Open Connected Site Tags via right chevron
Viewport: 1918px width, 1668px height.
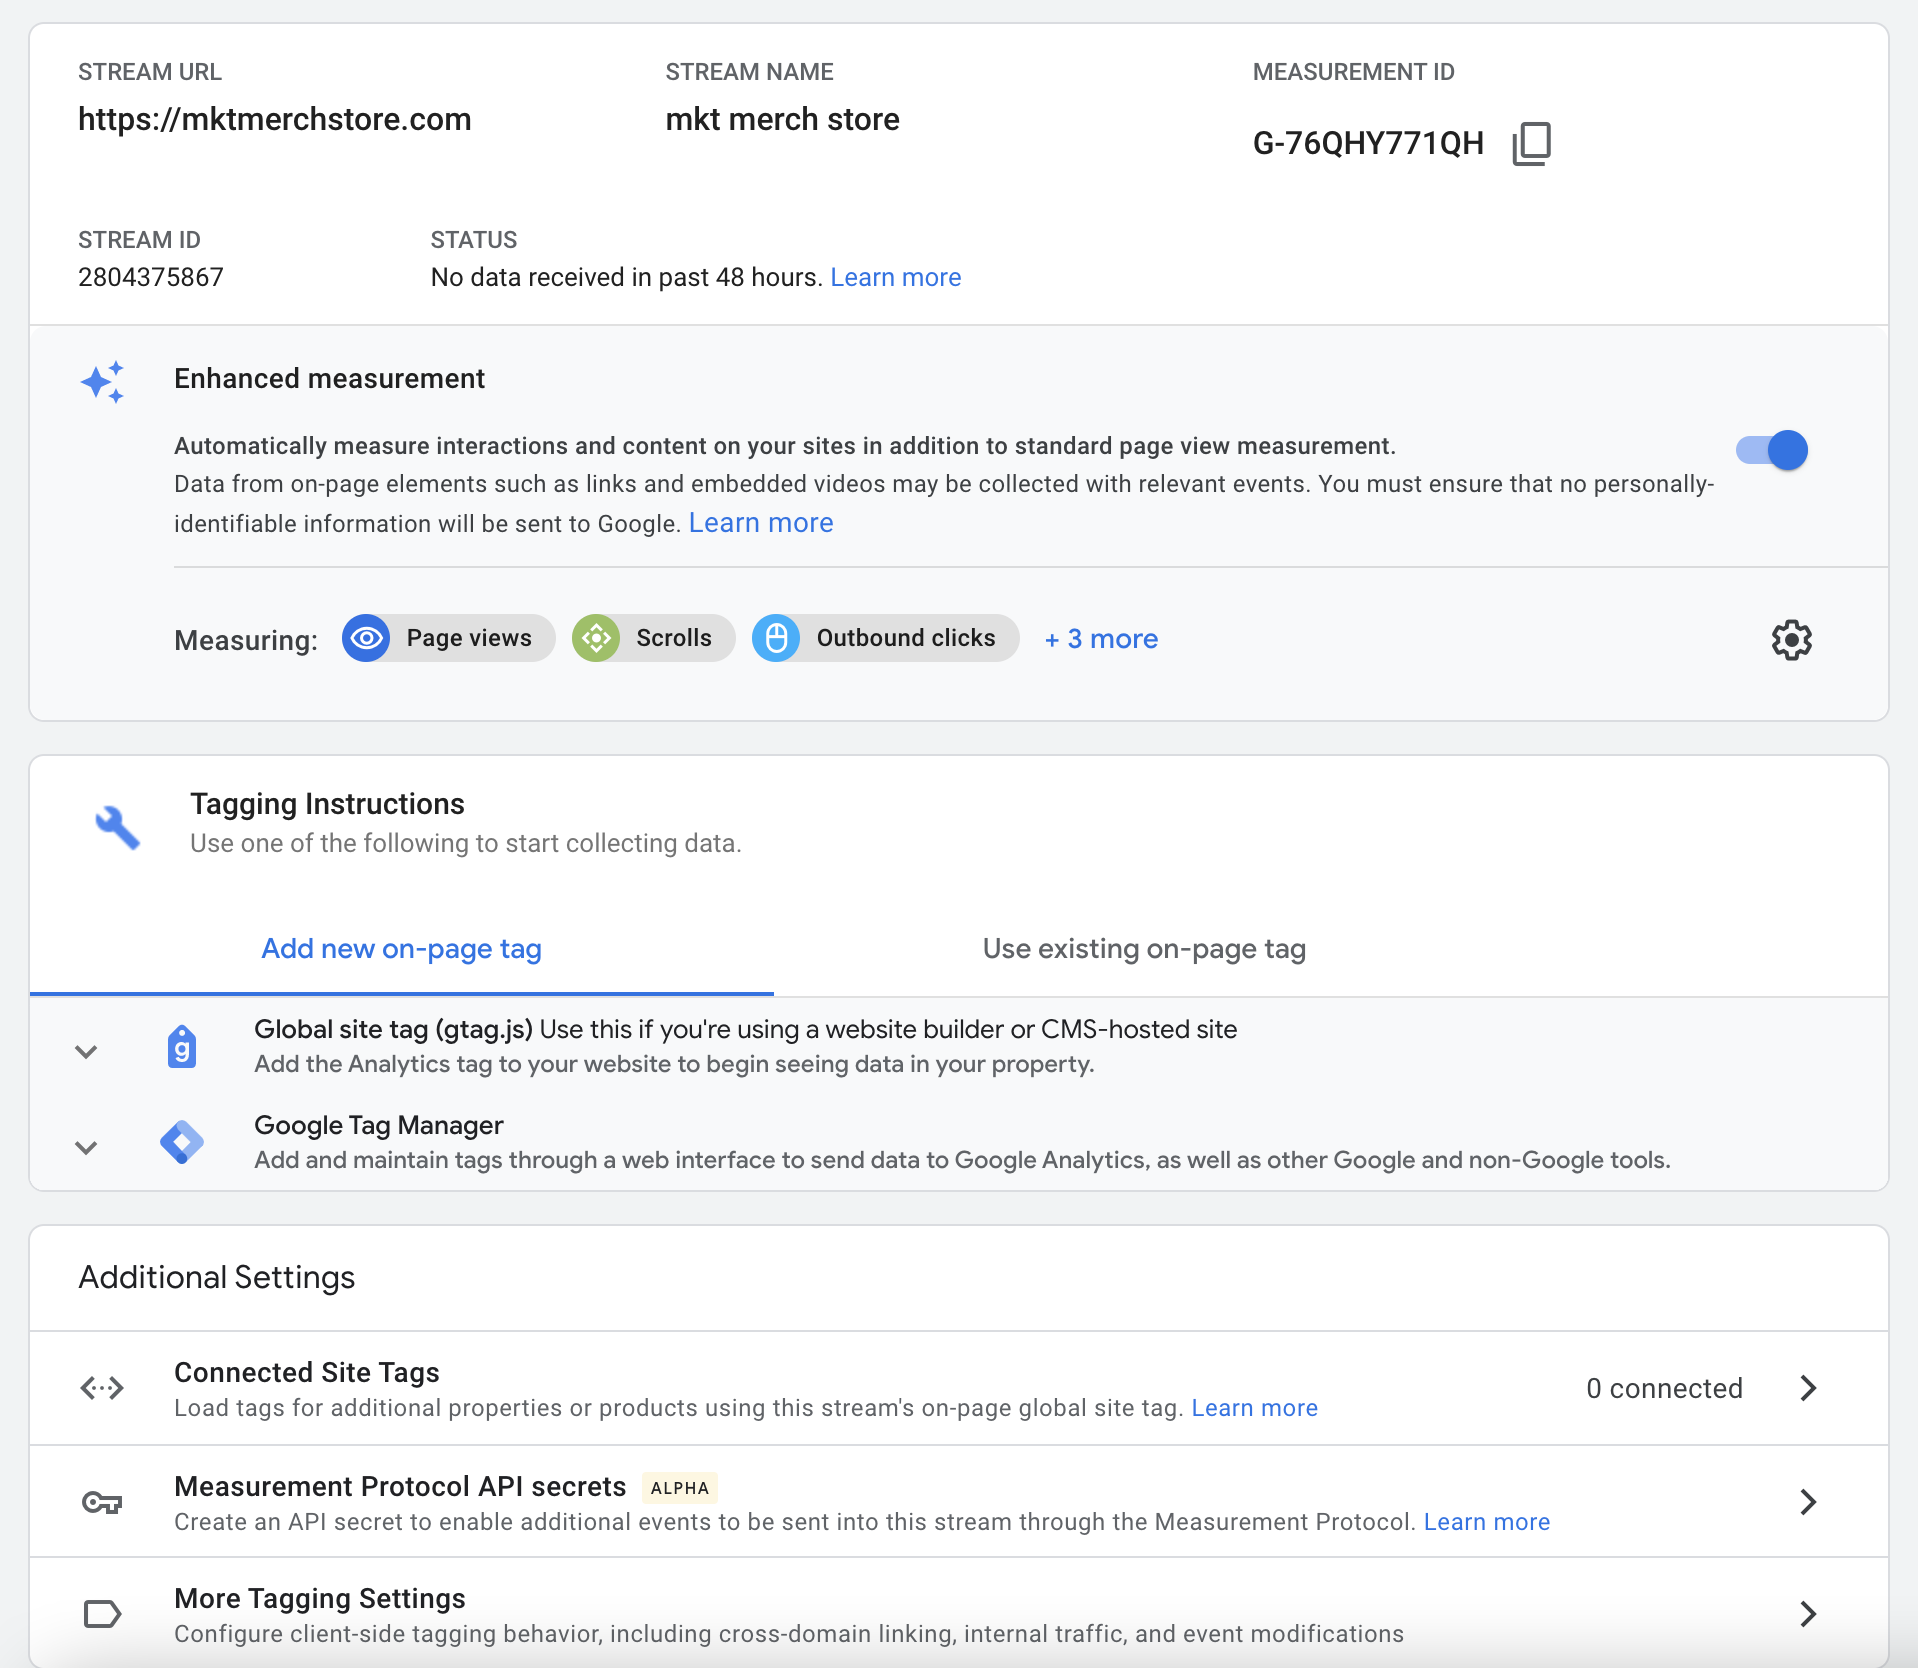pos(1807,1387)
